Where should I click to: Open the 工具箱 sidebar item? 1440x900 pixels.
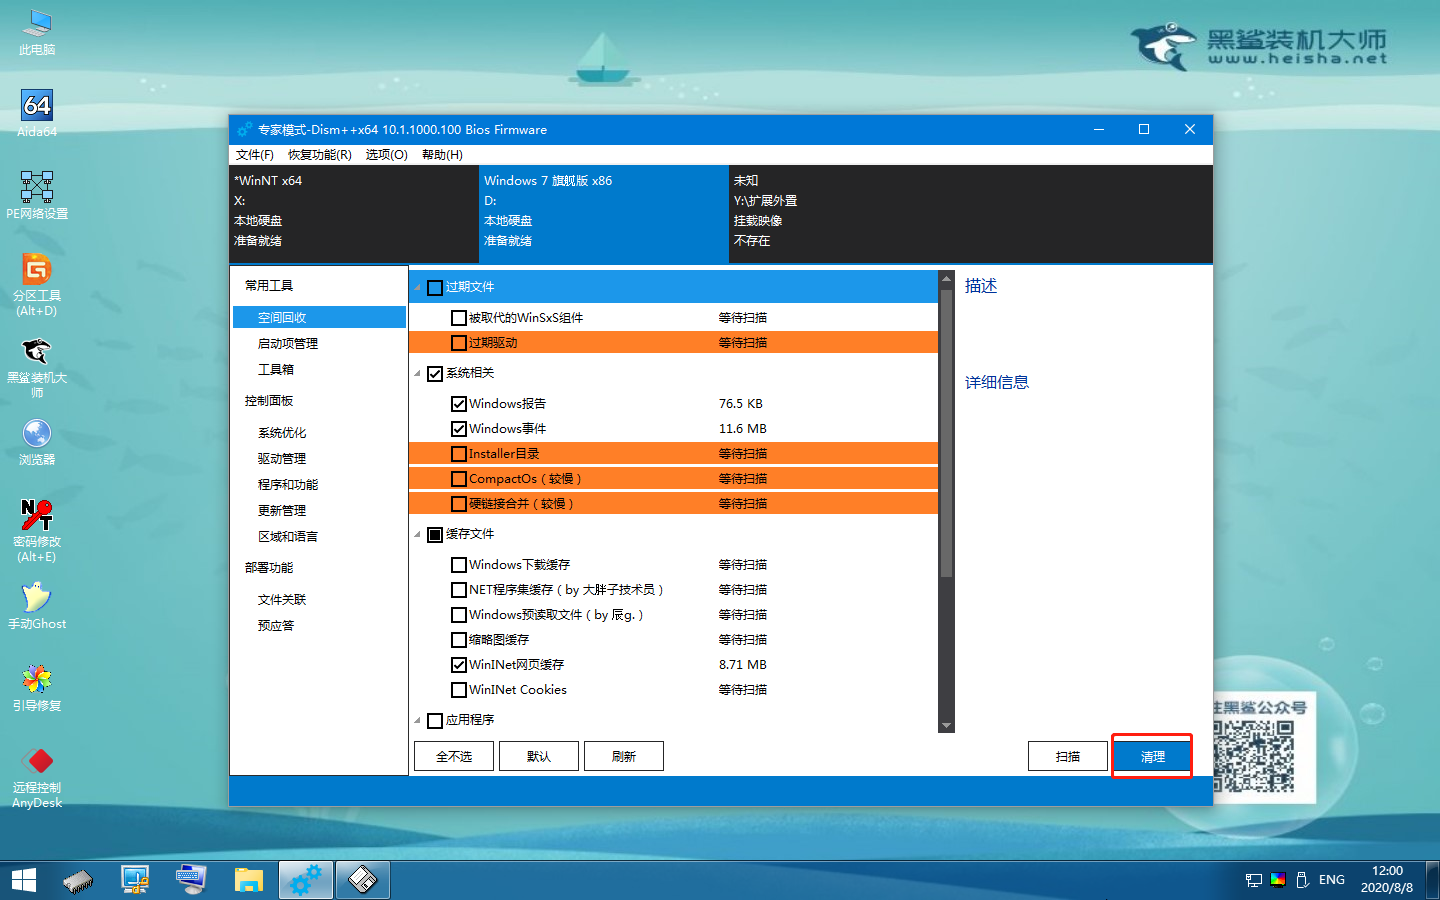[276, 369]
